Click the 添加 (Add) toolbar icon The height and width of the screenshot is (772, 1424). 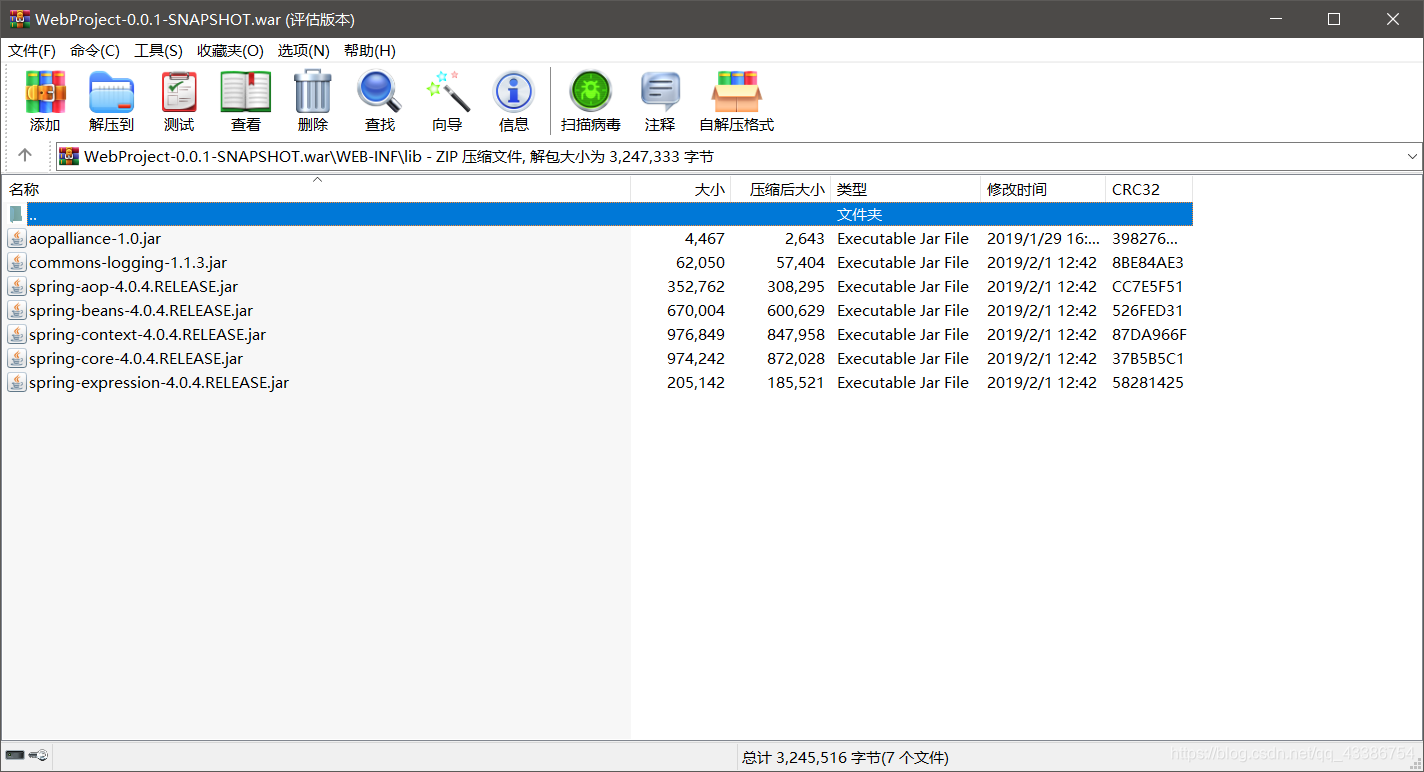45,92
